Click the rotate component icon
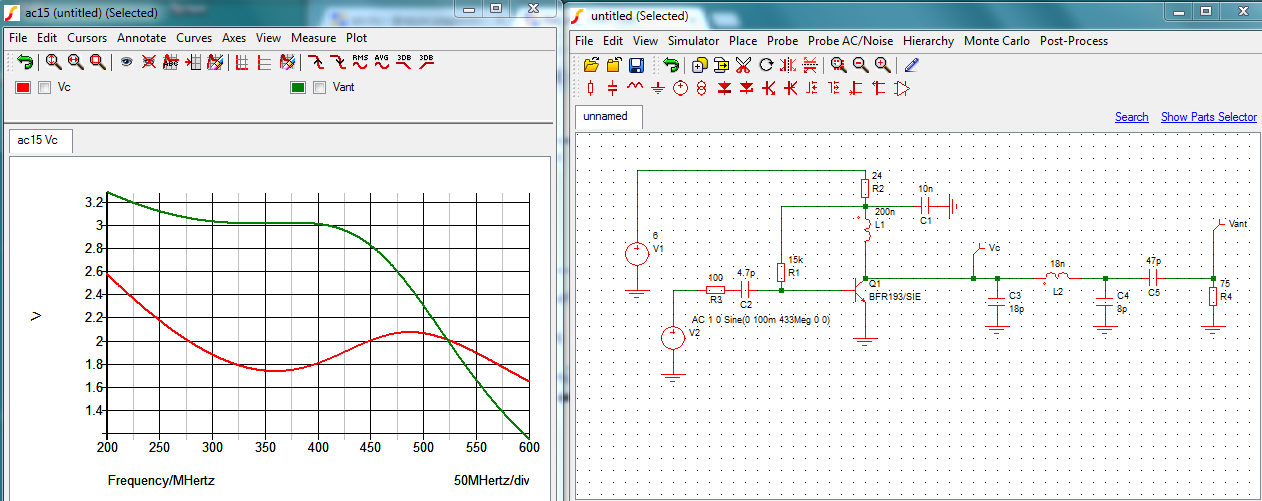 766,65
